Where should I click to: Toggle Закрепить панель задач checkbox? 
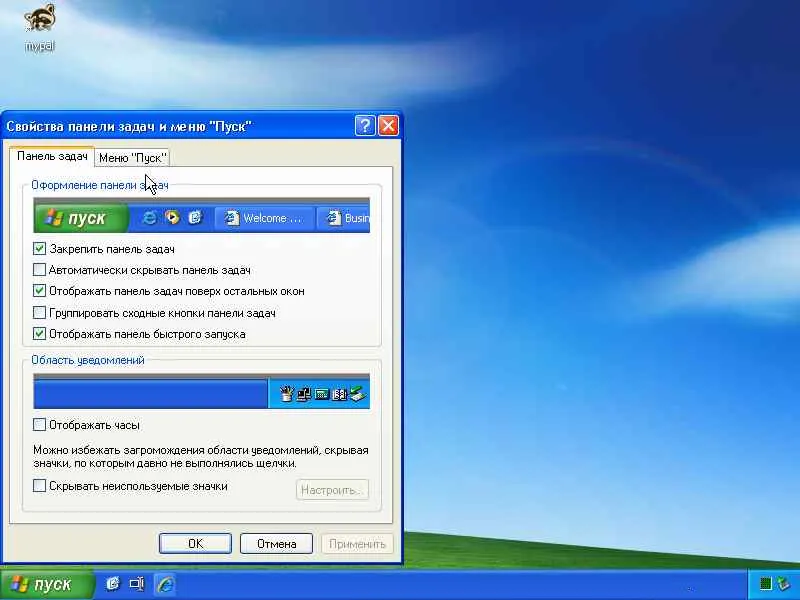pos(104,249)
